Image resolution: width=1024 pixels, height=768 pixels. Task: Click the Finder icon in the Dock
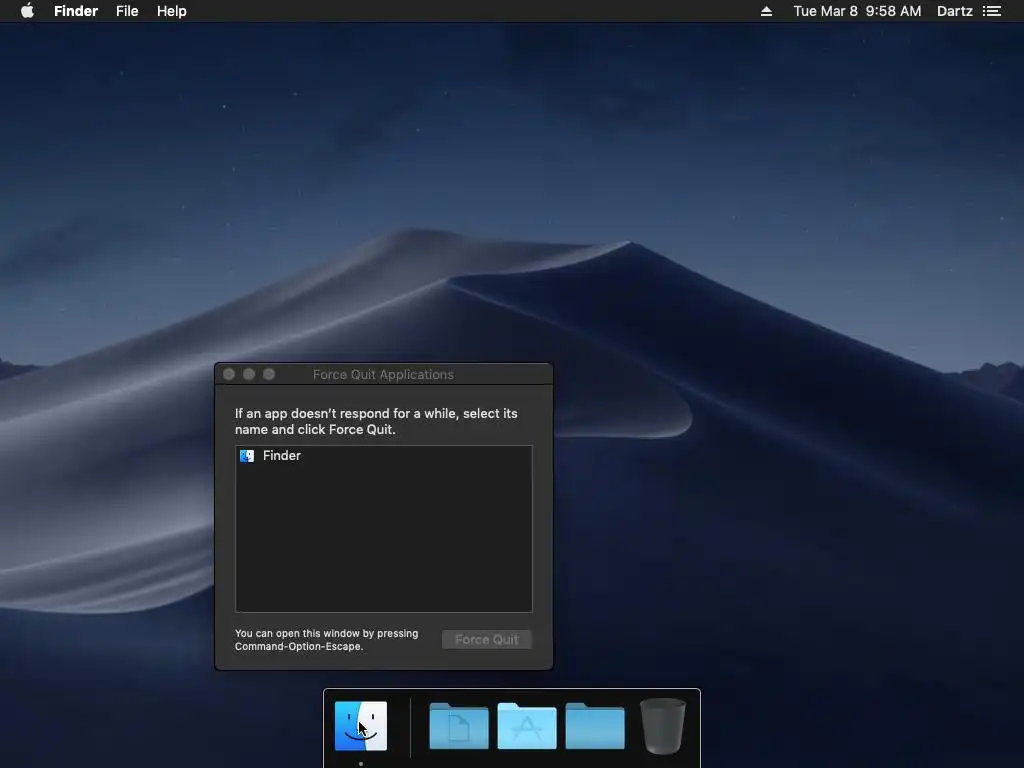coord(360,726)
